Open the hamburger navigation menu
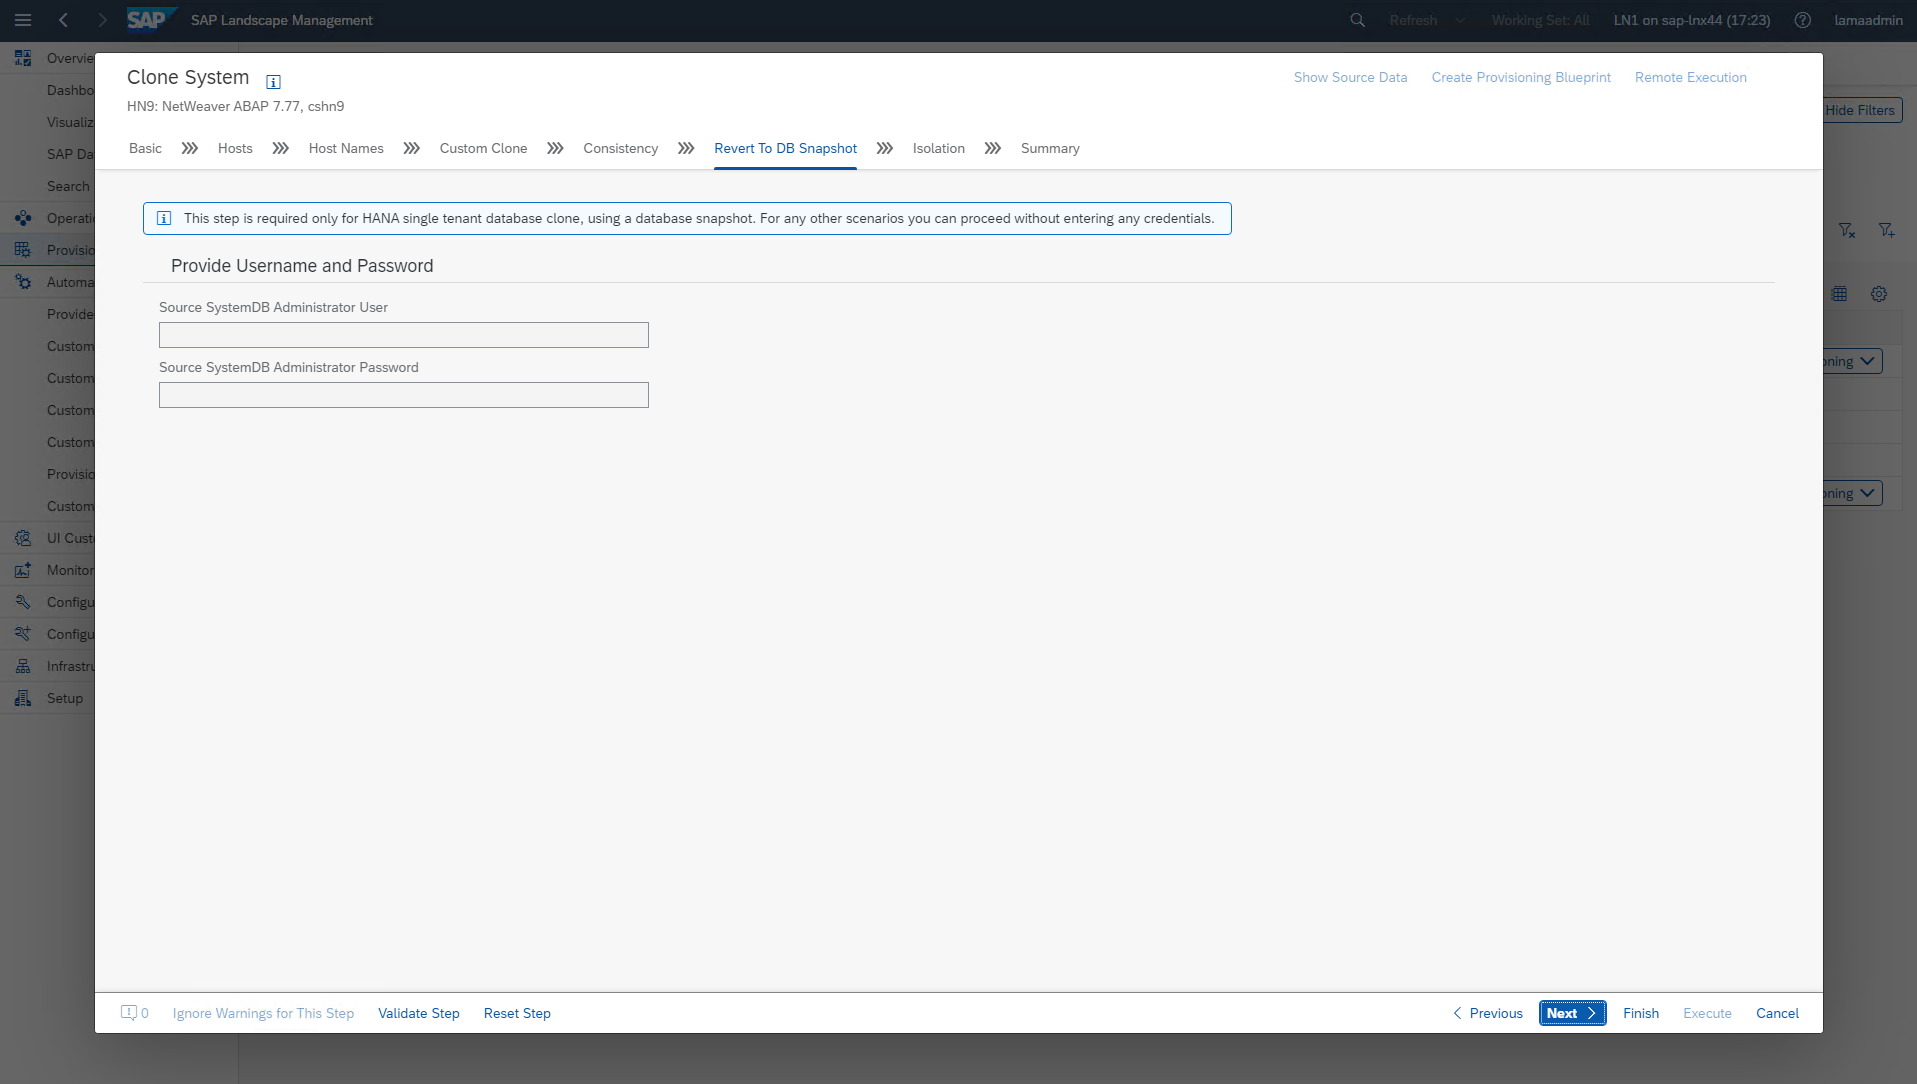1917x1084 pixels. coord(23,20)
